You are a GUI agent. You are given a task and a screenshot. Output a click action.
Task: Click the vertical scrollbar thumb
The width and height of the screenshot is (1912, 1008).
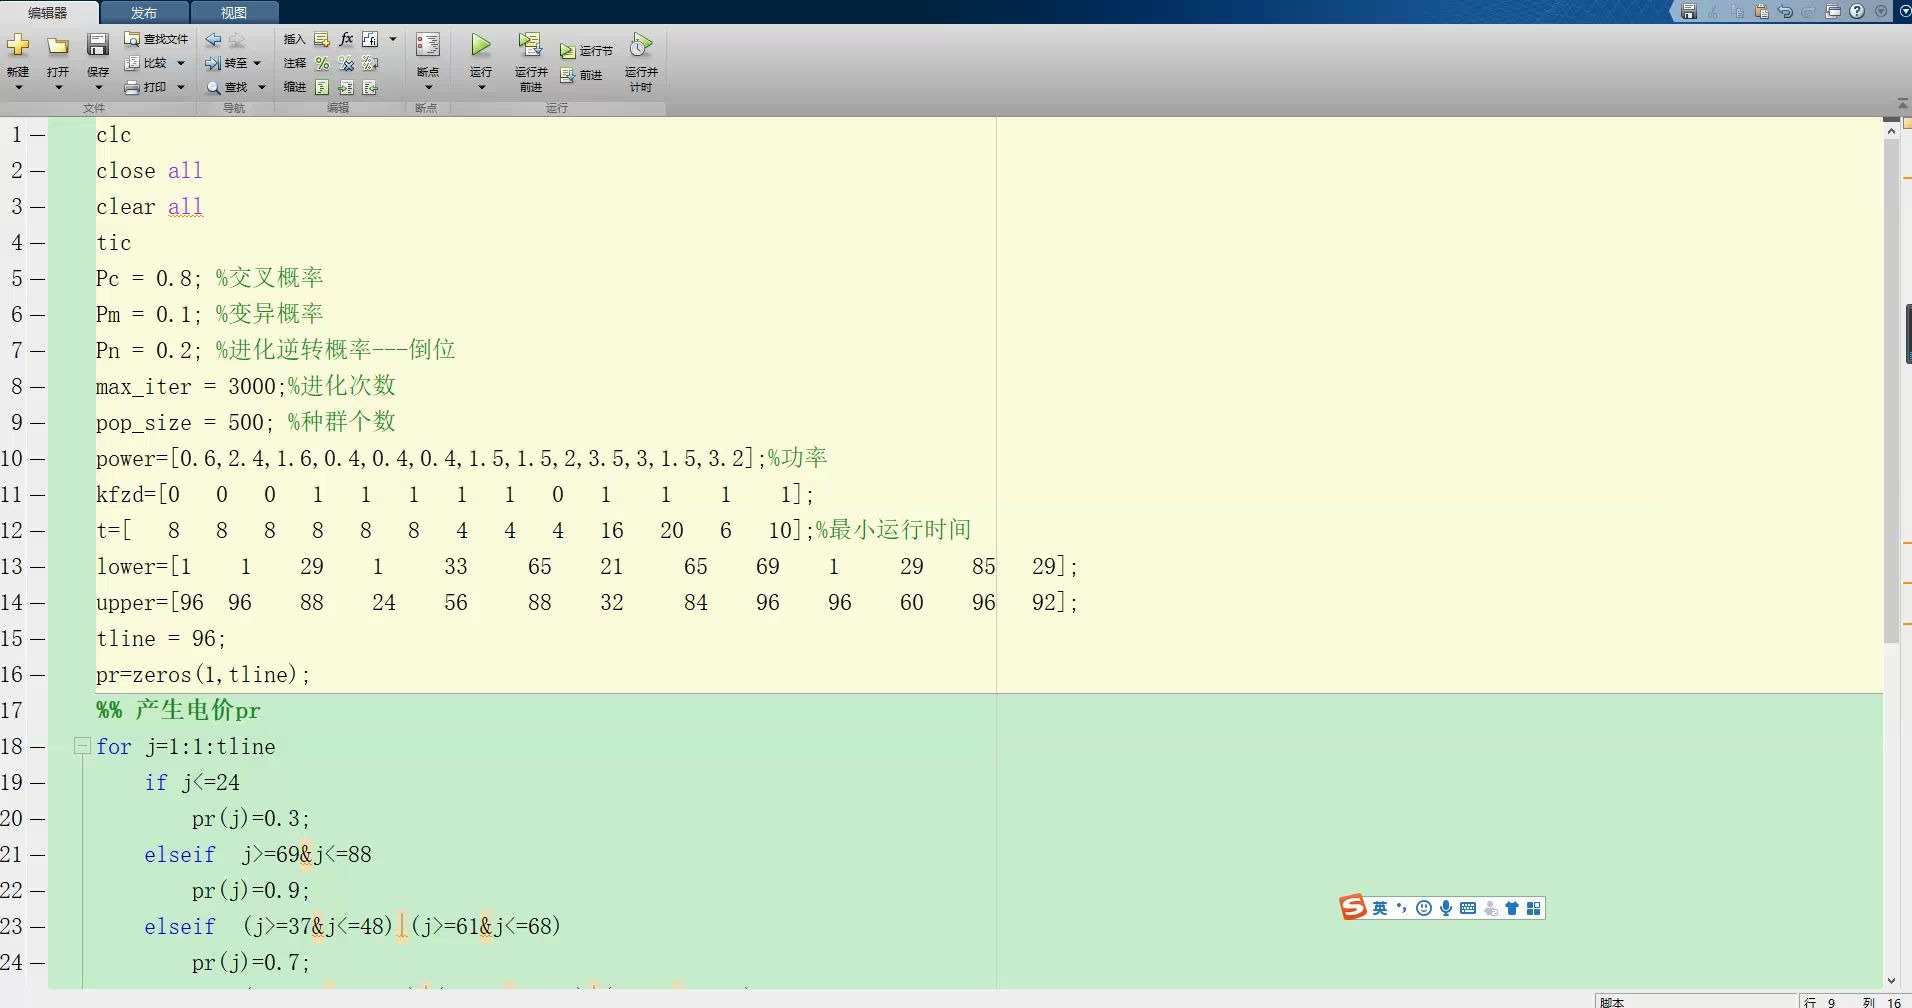1891,390
